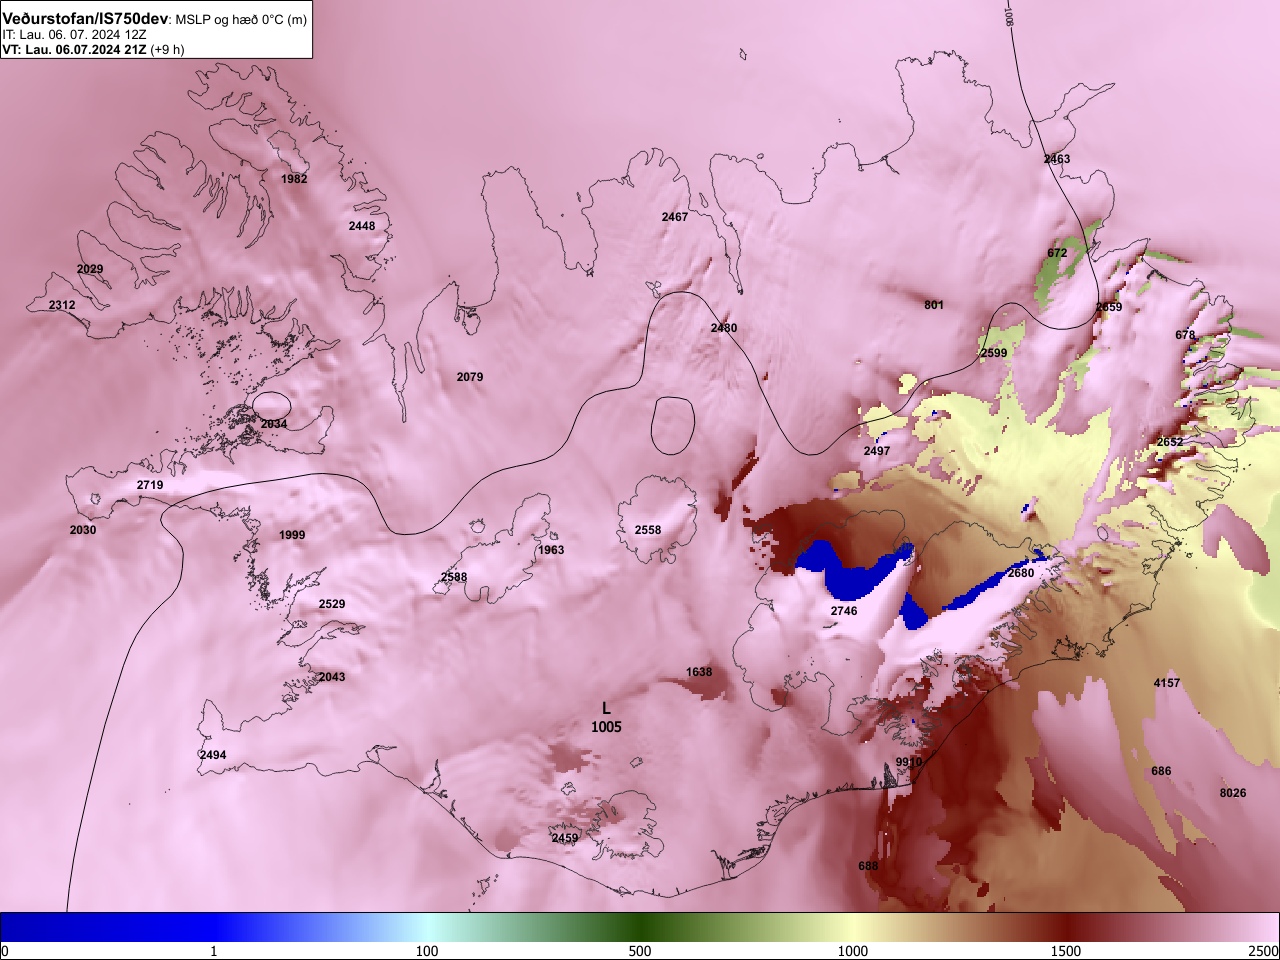Click the color scale label 1
1280x960 pixels.
[213, 951]
